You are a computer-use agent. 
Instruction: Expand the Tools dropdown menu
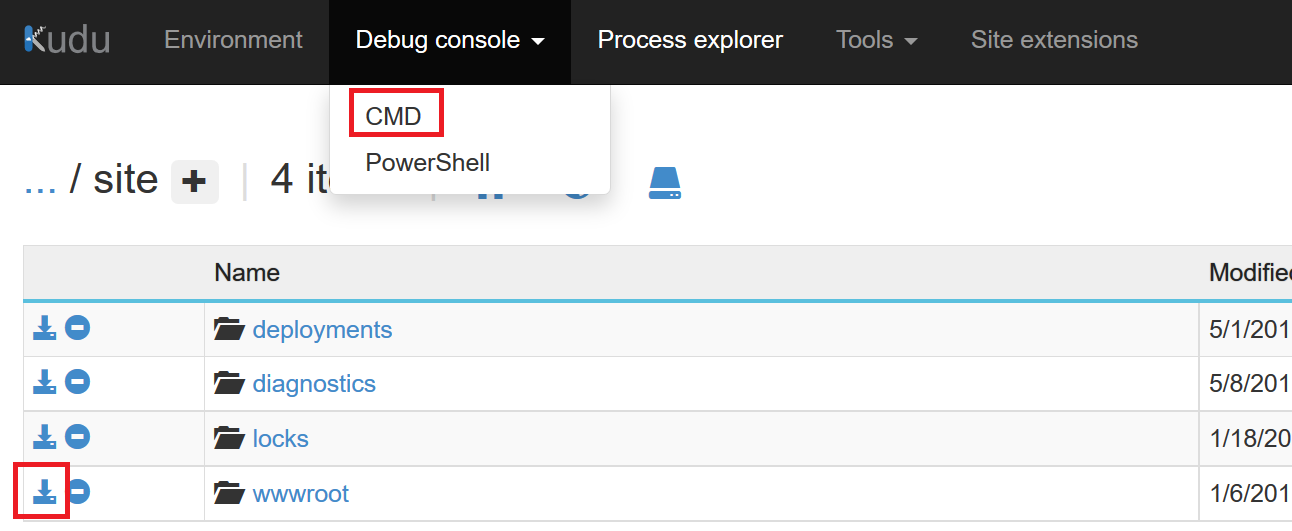coord(877,40)
